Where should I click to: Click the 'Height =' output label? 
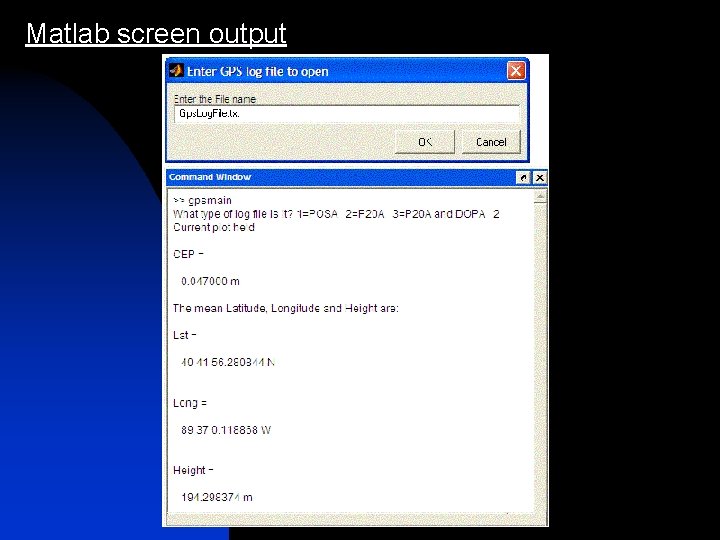[x=193, y=470]
